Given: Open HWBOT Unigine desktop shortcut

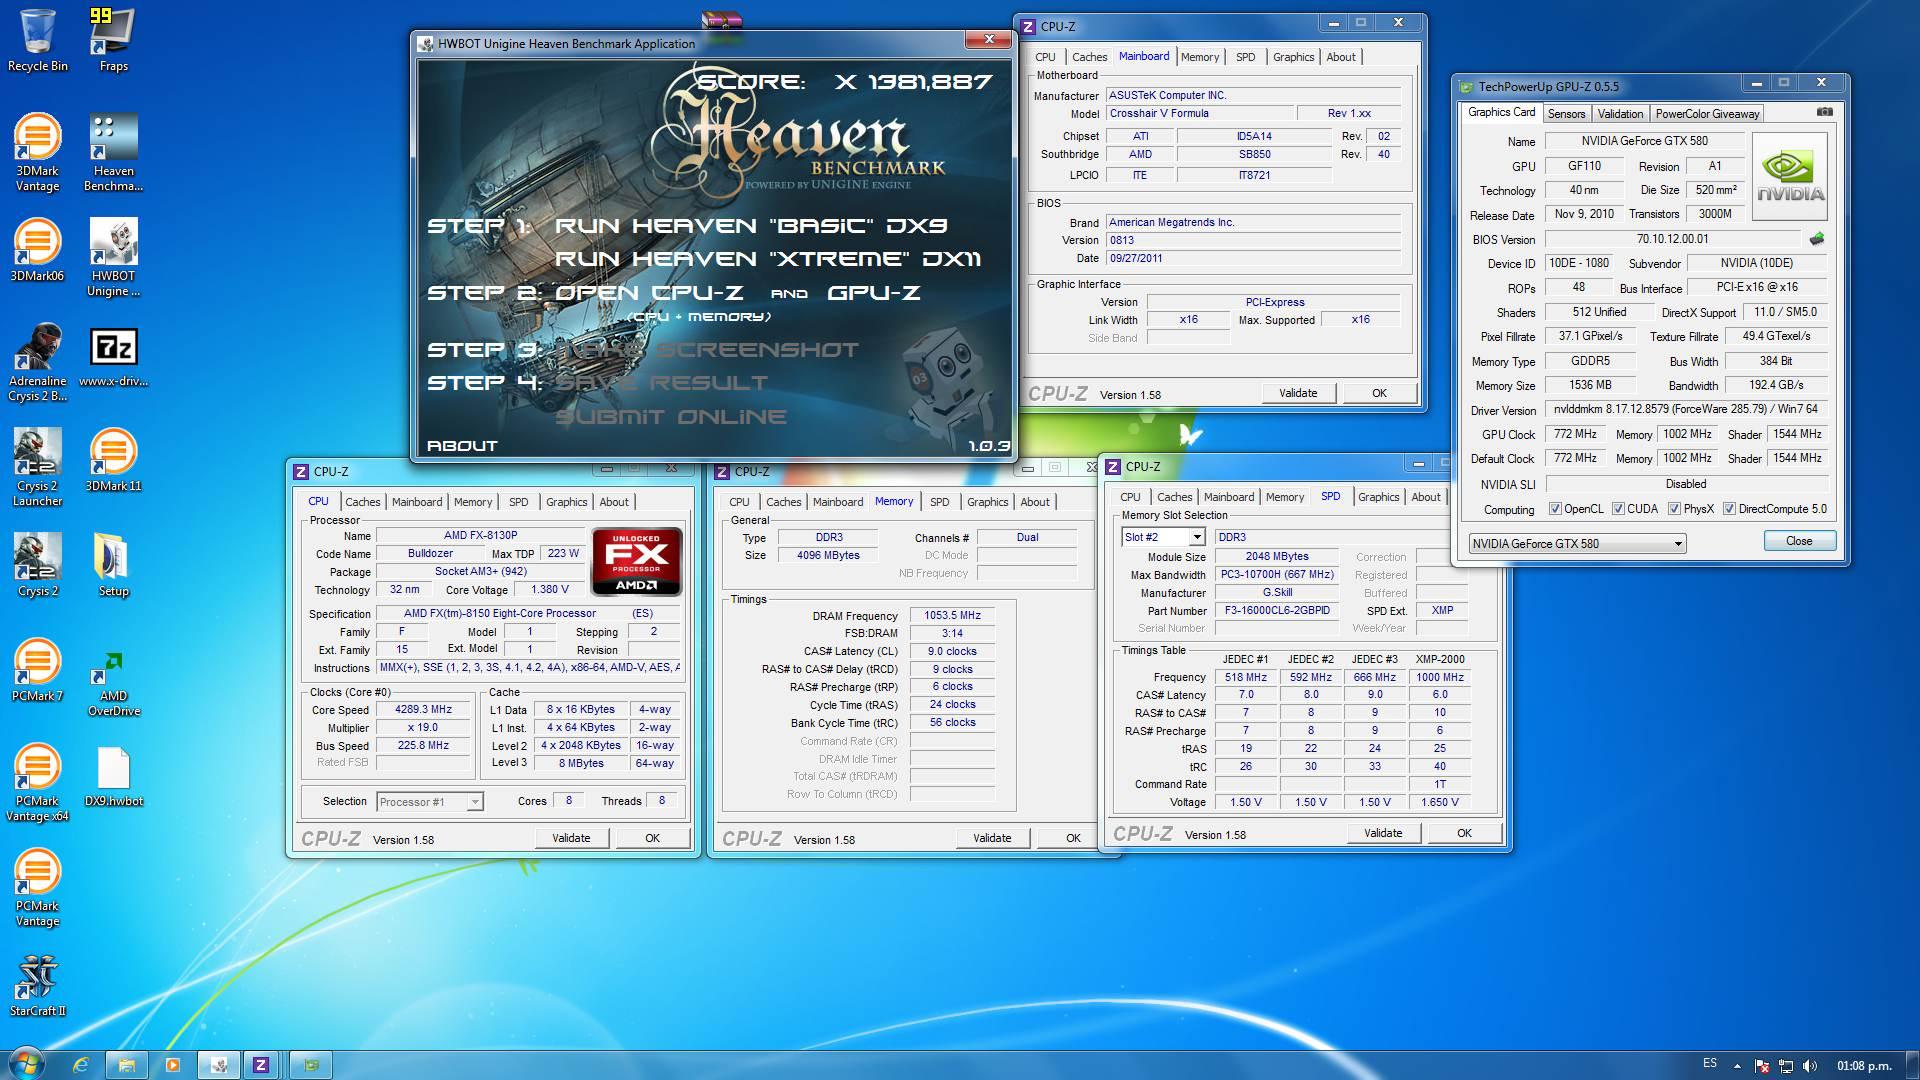Looking at the screenshot, I should 113,257.
